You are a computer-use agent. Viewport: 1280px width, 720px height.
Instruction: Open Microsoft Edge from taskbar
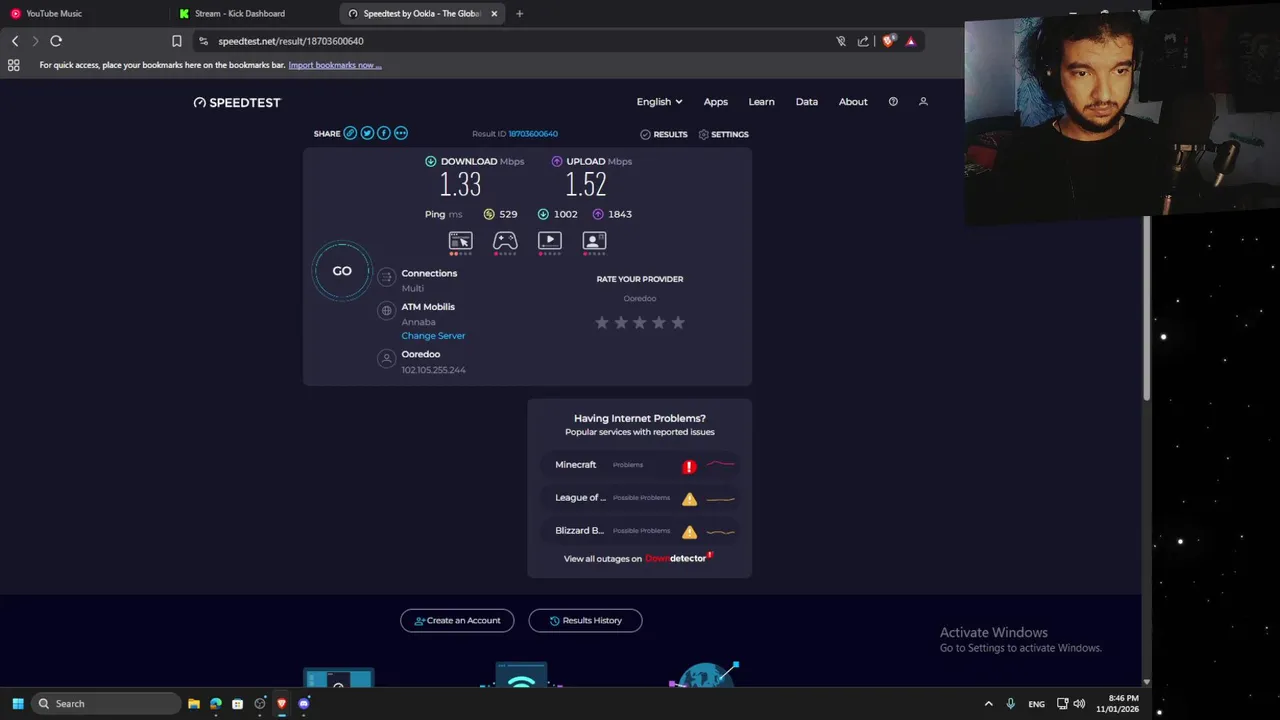216,704
